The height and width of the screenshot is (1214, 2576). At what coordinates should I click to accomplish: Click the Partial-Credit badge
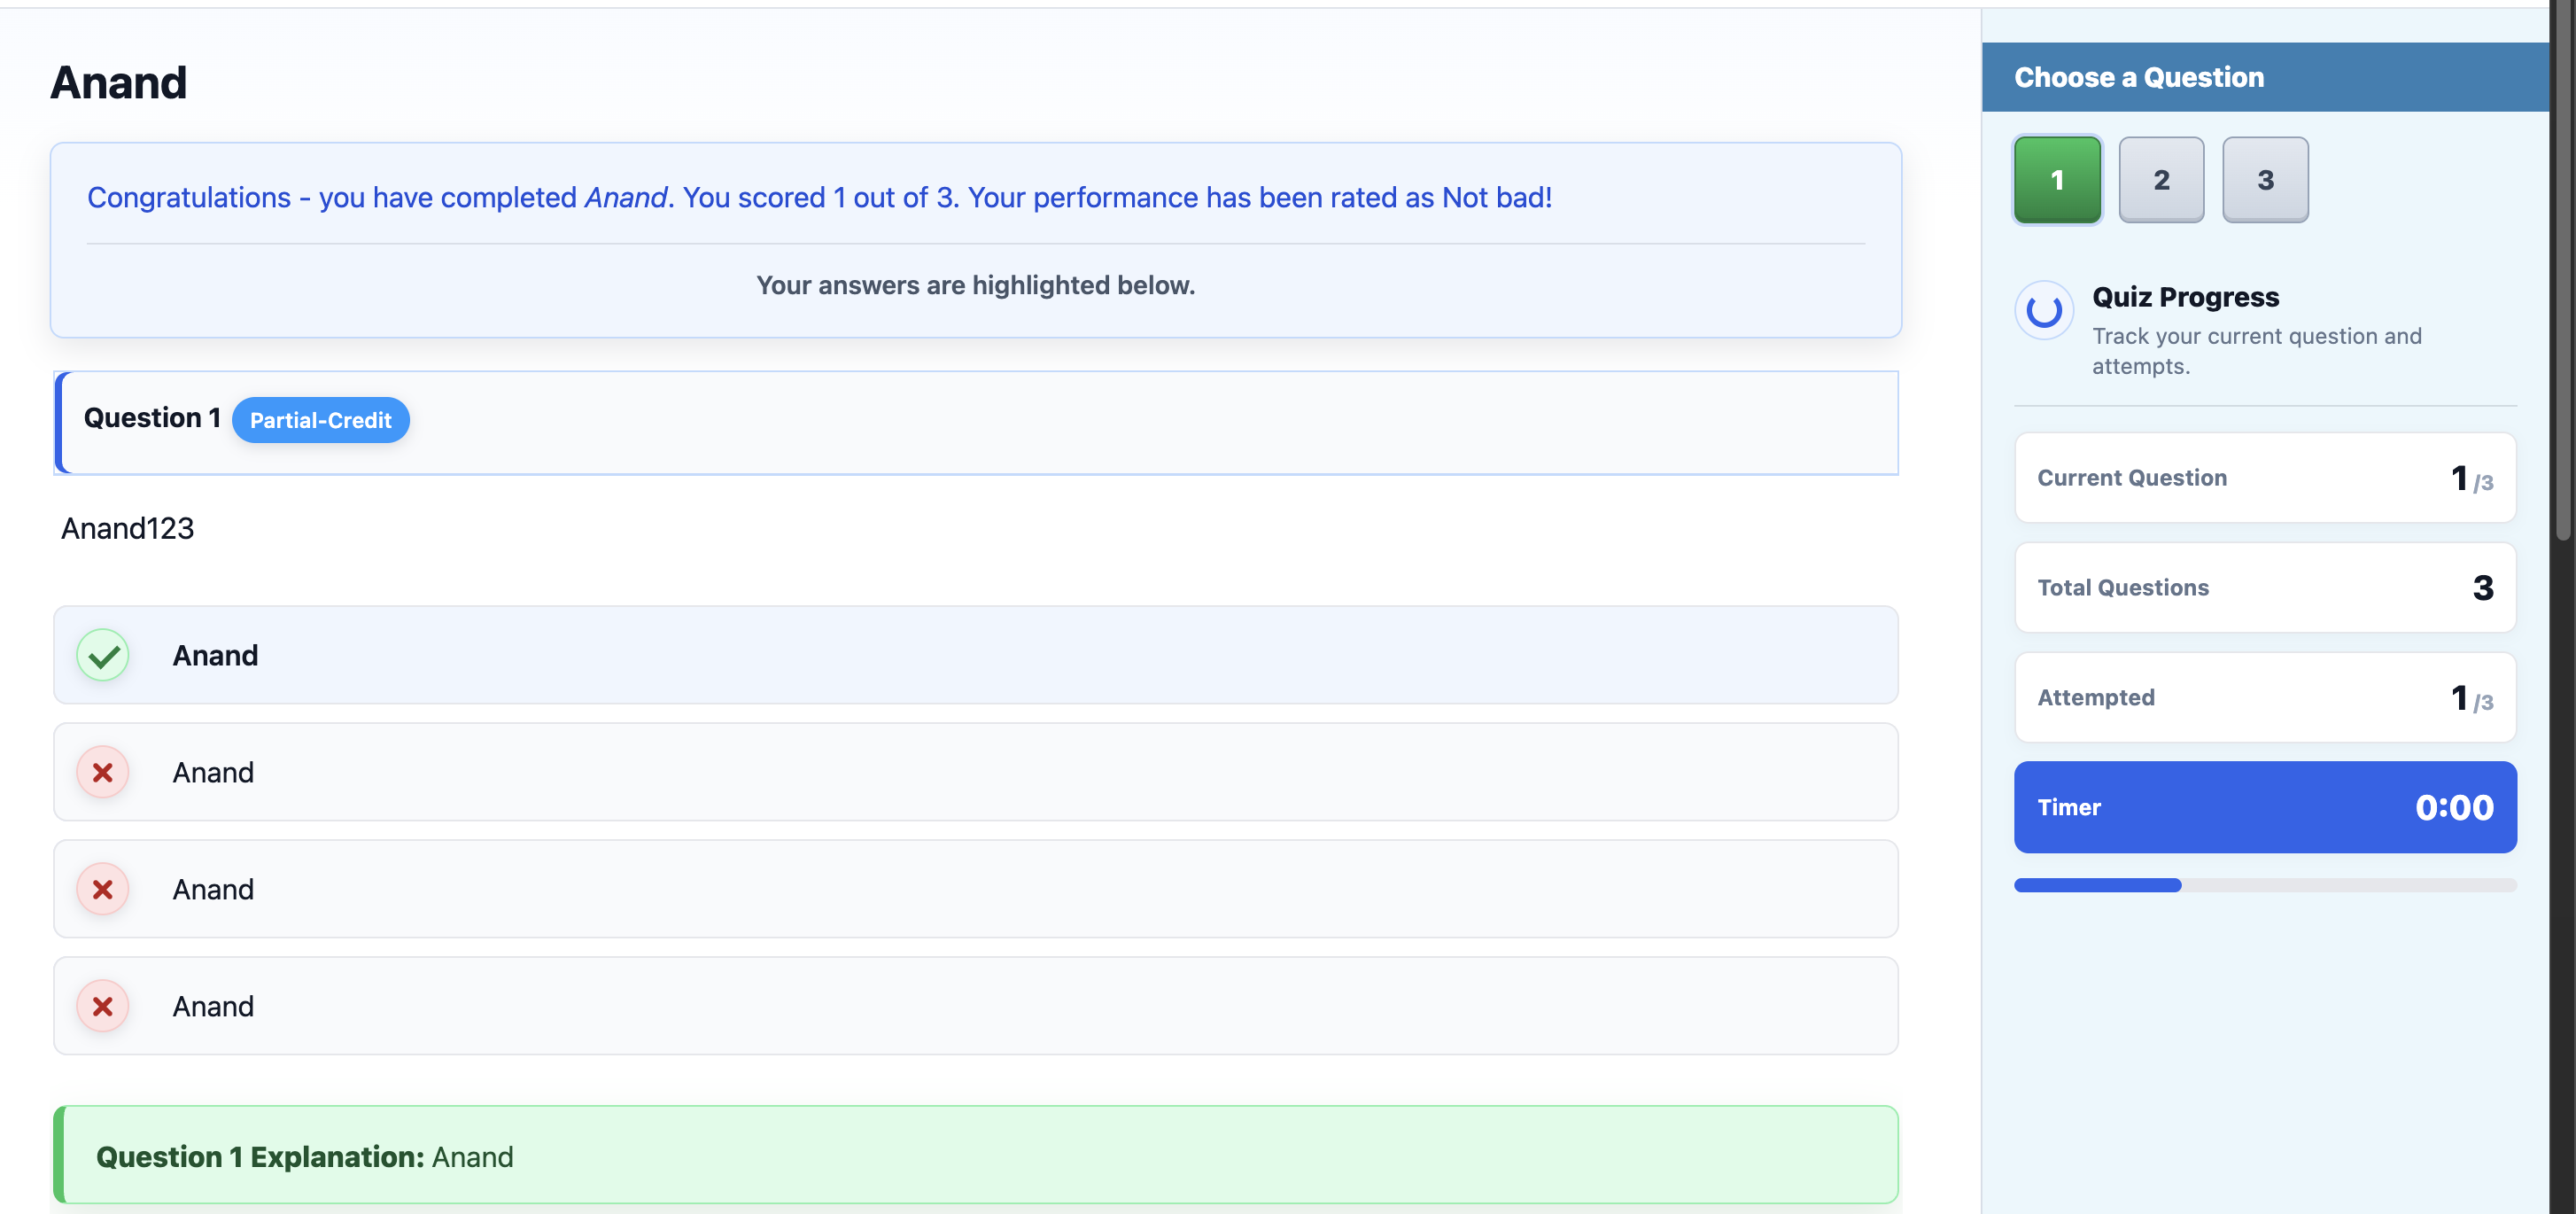click(320, 420)
